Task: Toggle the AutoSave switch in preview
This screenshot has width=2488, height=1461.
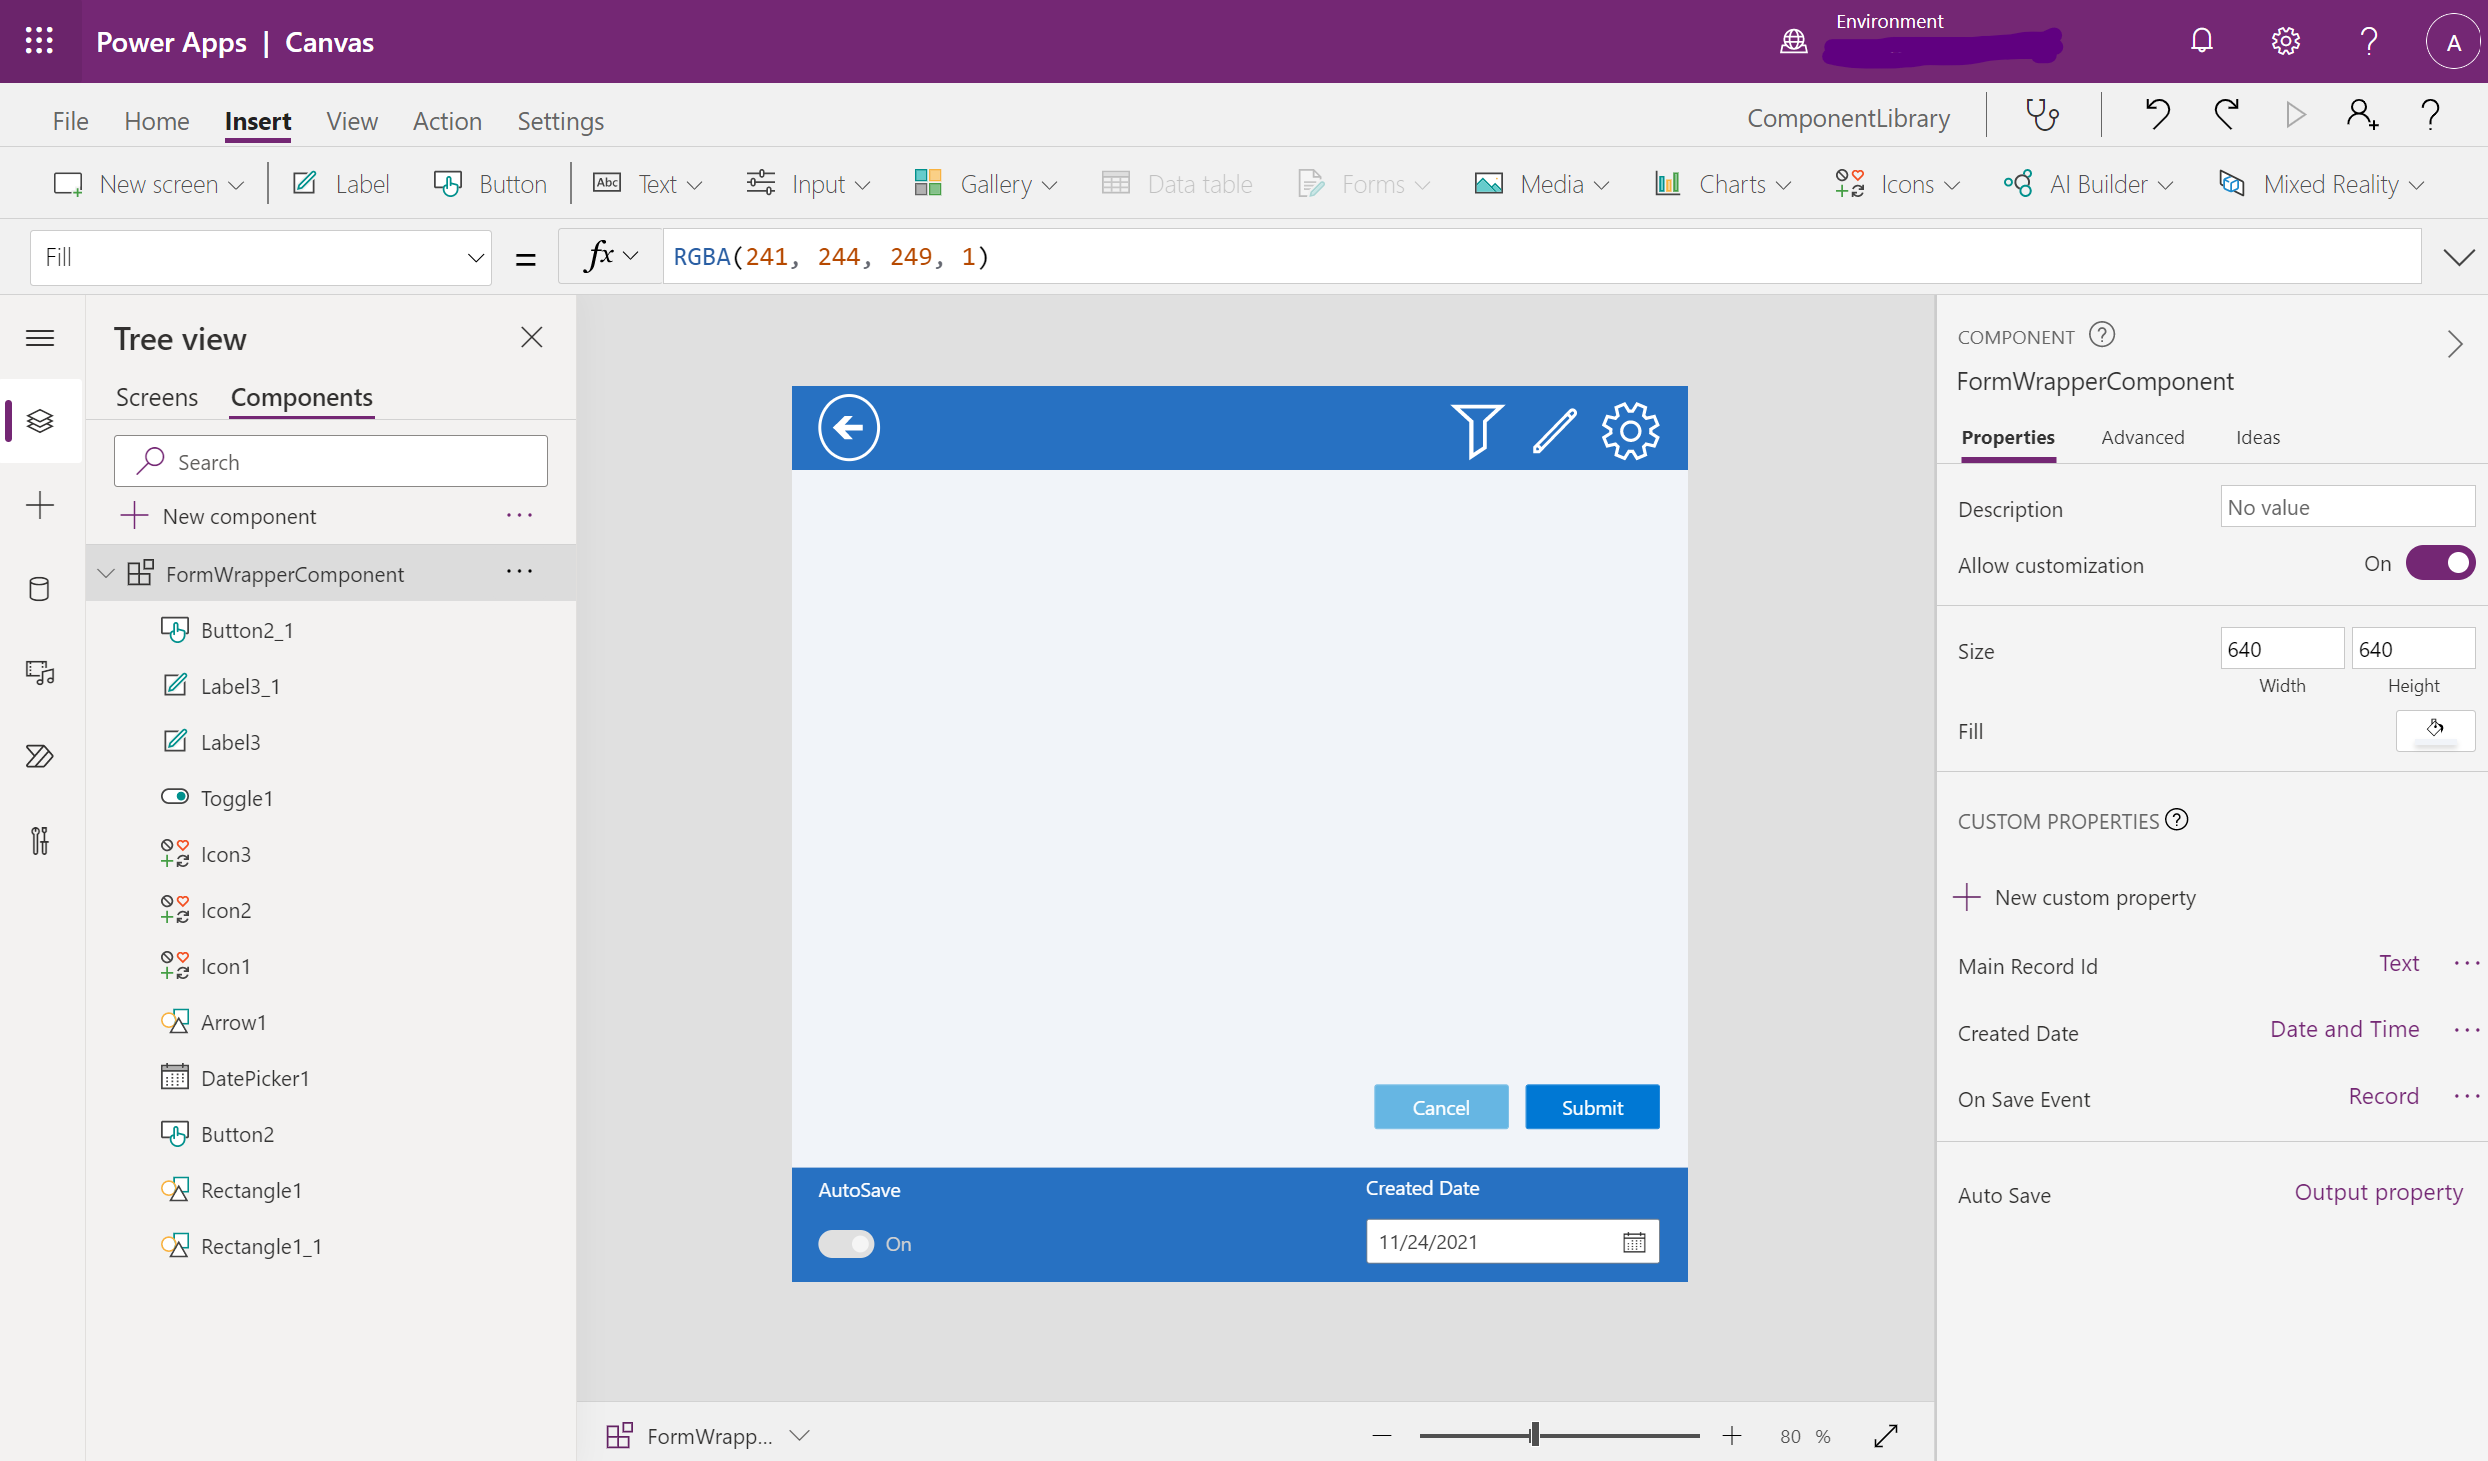Action: coord(847,1242)
